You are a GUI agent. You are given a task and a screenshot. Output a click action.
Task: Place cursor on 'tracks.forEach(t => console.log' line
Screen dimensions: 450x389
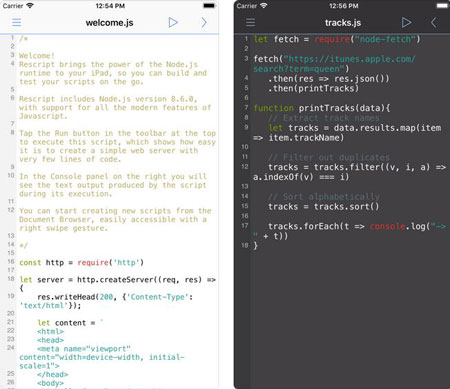(x=357, y=226)
